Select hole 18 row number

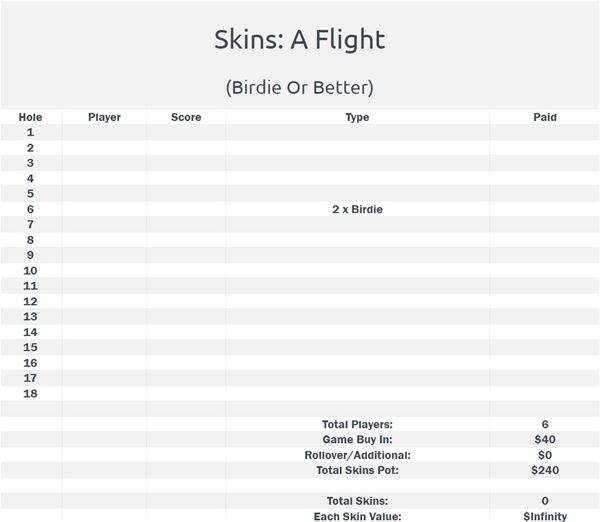click(x=30, y=393)
